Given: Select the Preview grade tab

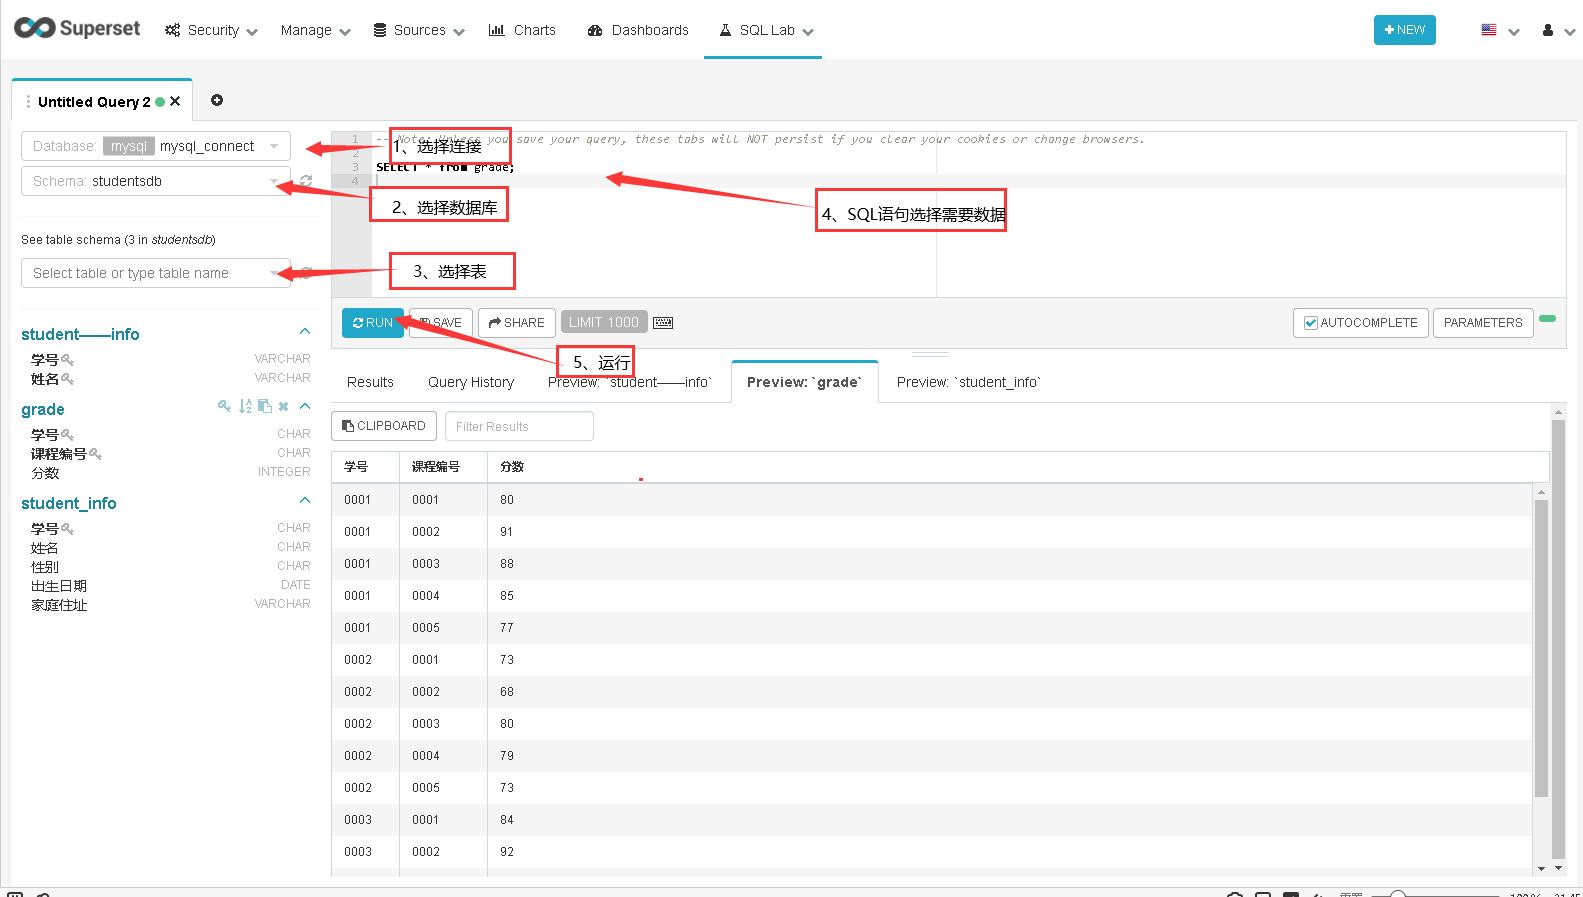Looking at the screenshot, I should point(804,382).
